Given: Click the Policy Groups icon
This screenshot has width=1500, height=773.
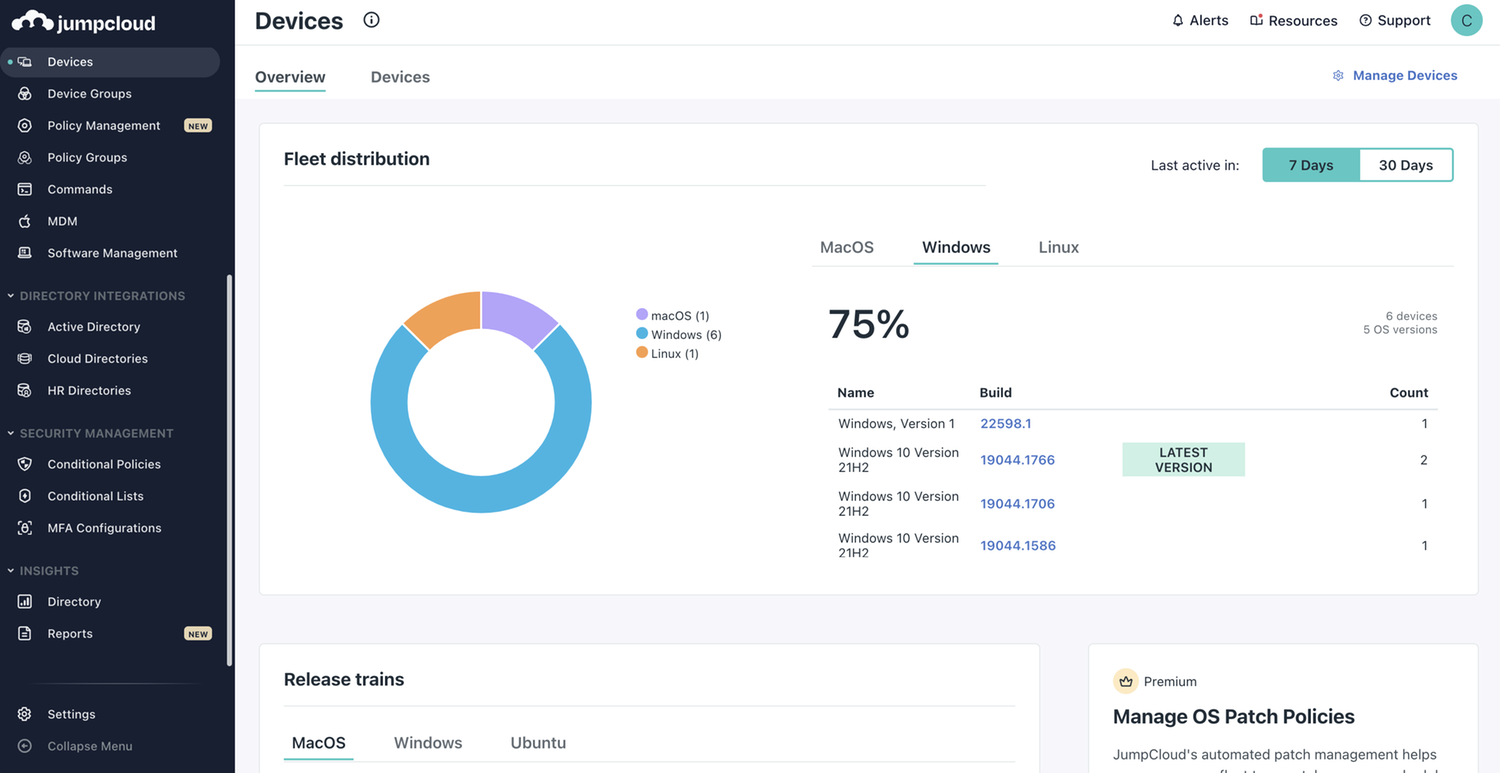Looking at the screenshot, I should click(25, 158).
